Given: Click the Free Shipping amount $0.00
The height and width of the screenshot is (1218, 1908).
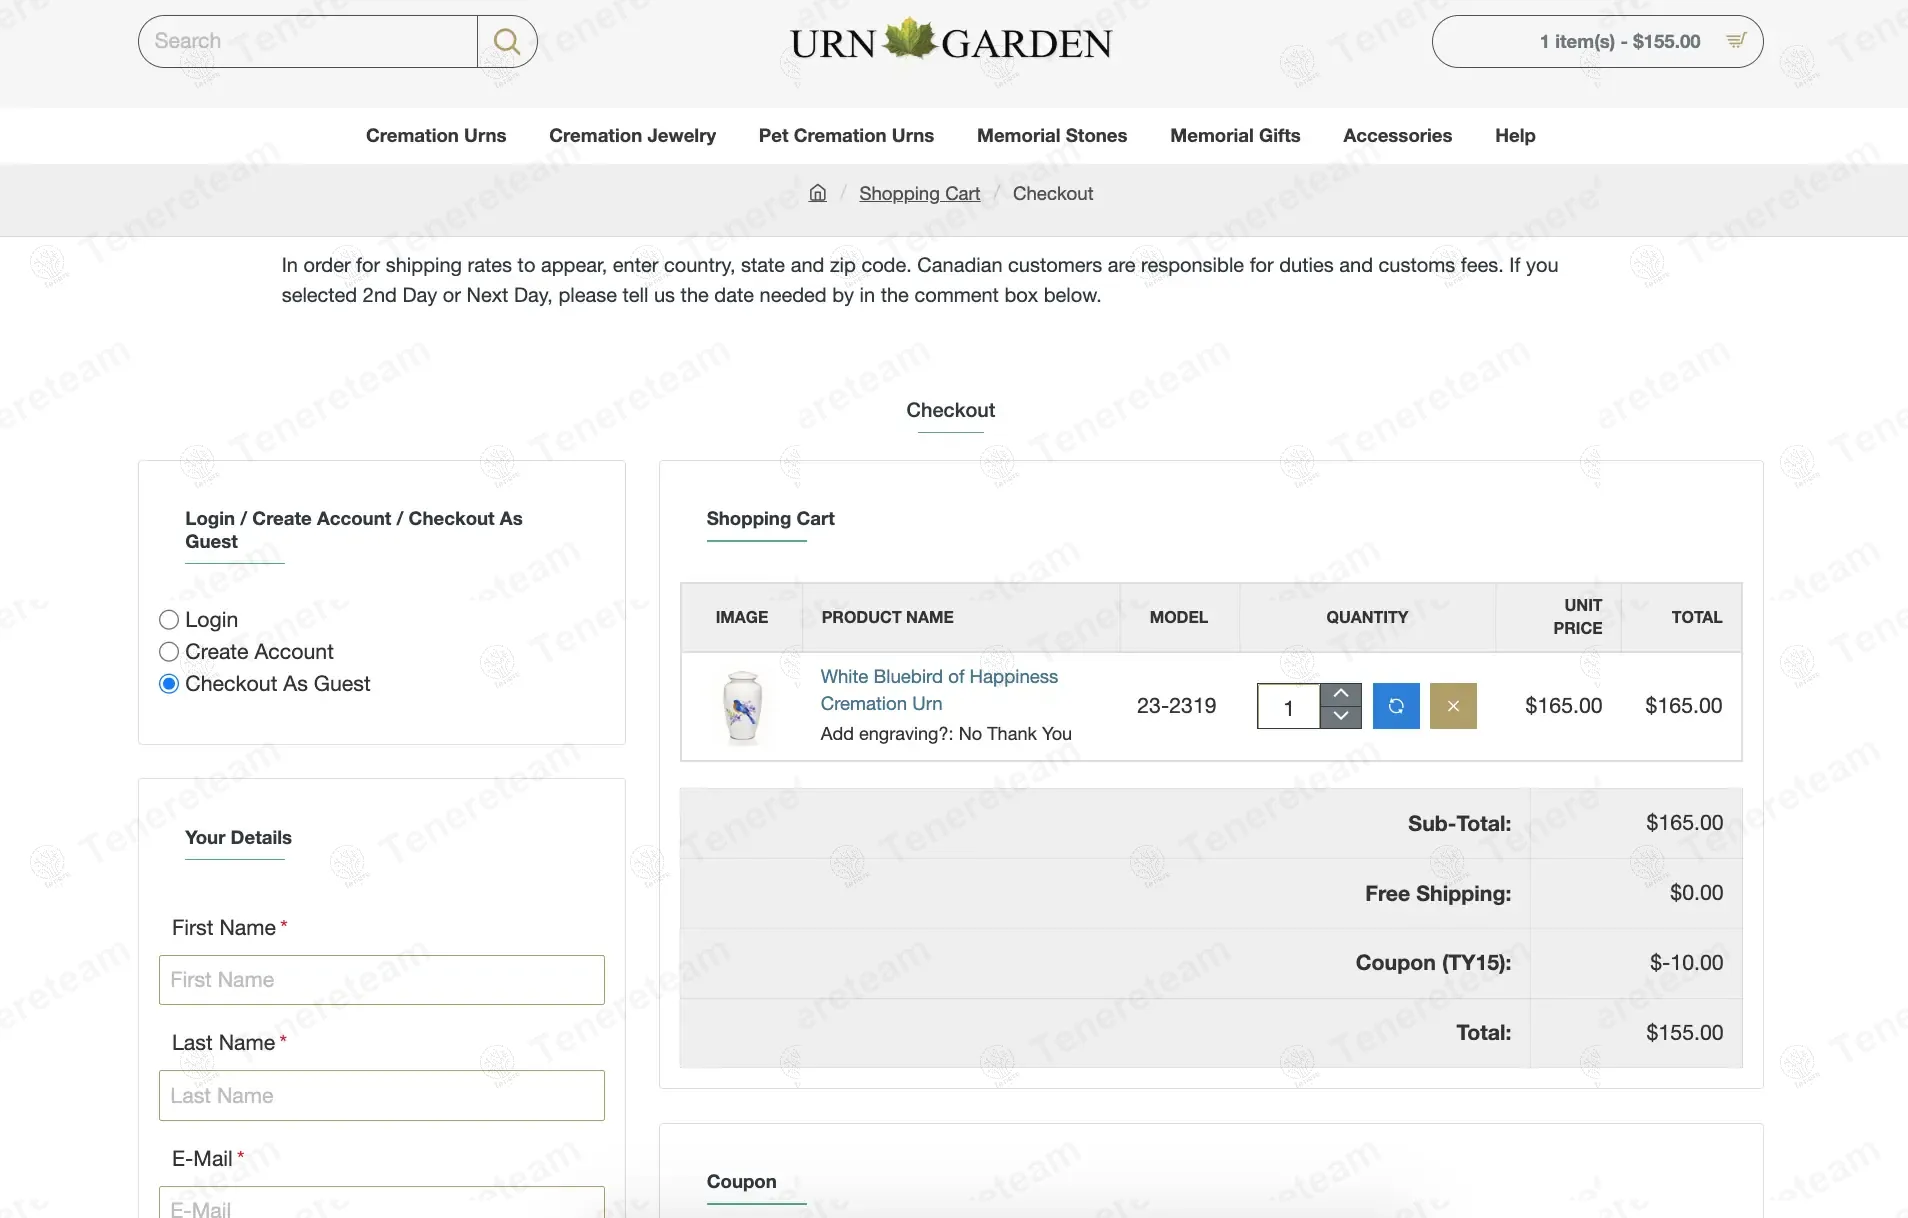Looking at the screenshot, I should (1696, 893).
